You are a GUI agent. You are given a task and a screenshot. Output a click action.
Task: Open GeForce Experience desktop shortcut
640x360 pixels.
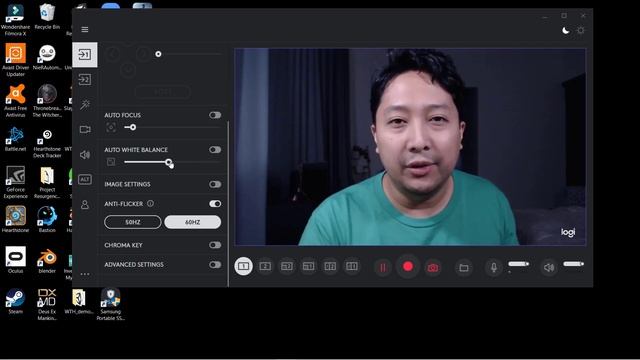point(16,182)
